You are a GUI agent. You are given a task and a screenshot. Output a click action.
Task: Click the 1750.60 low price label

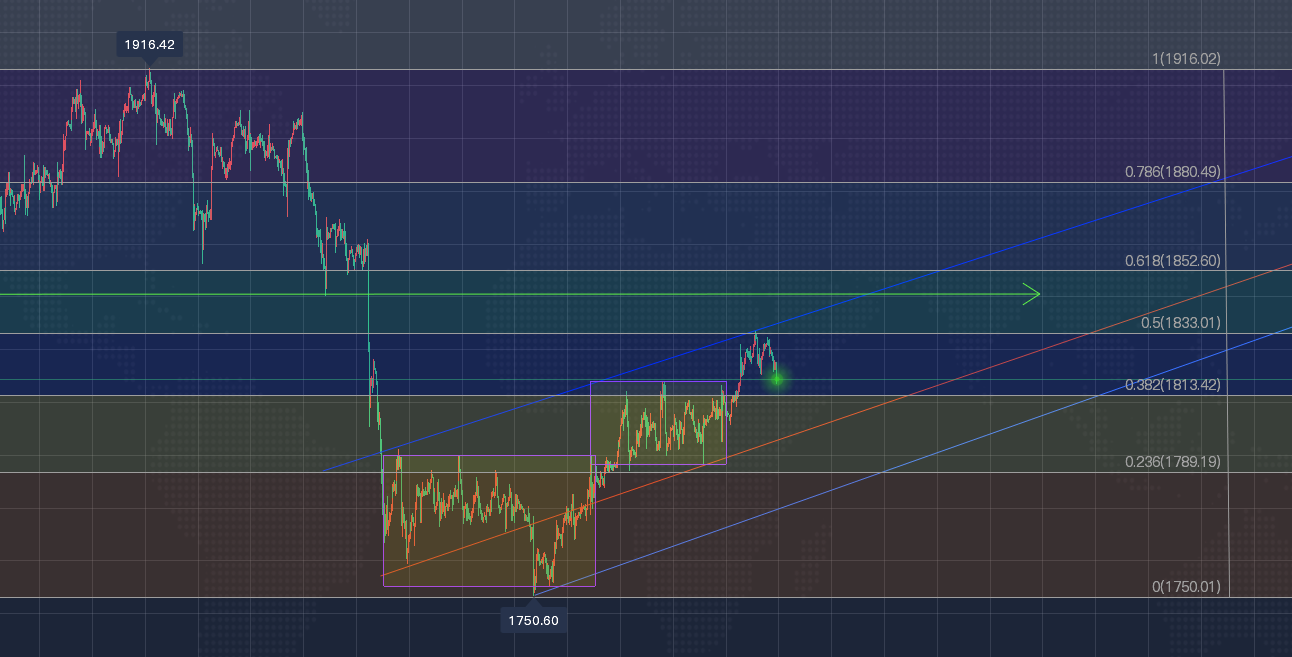(x=533, y=621)
